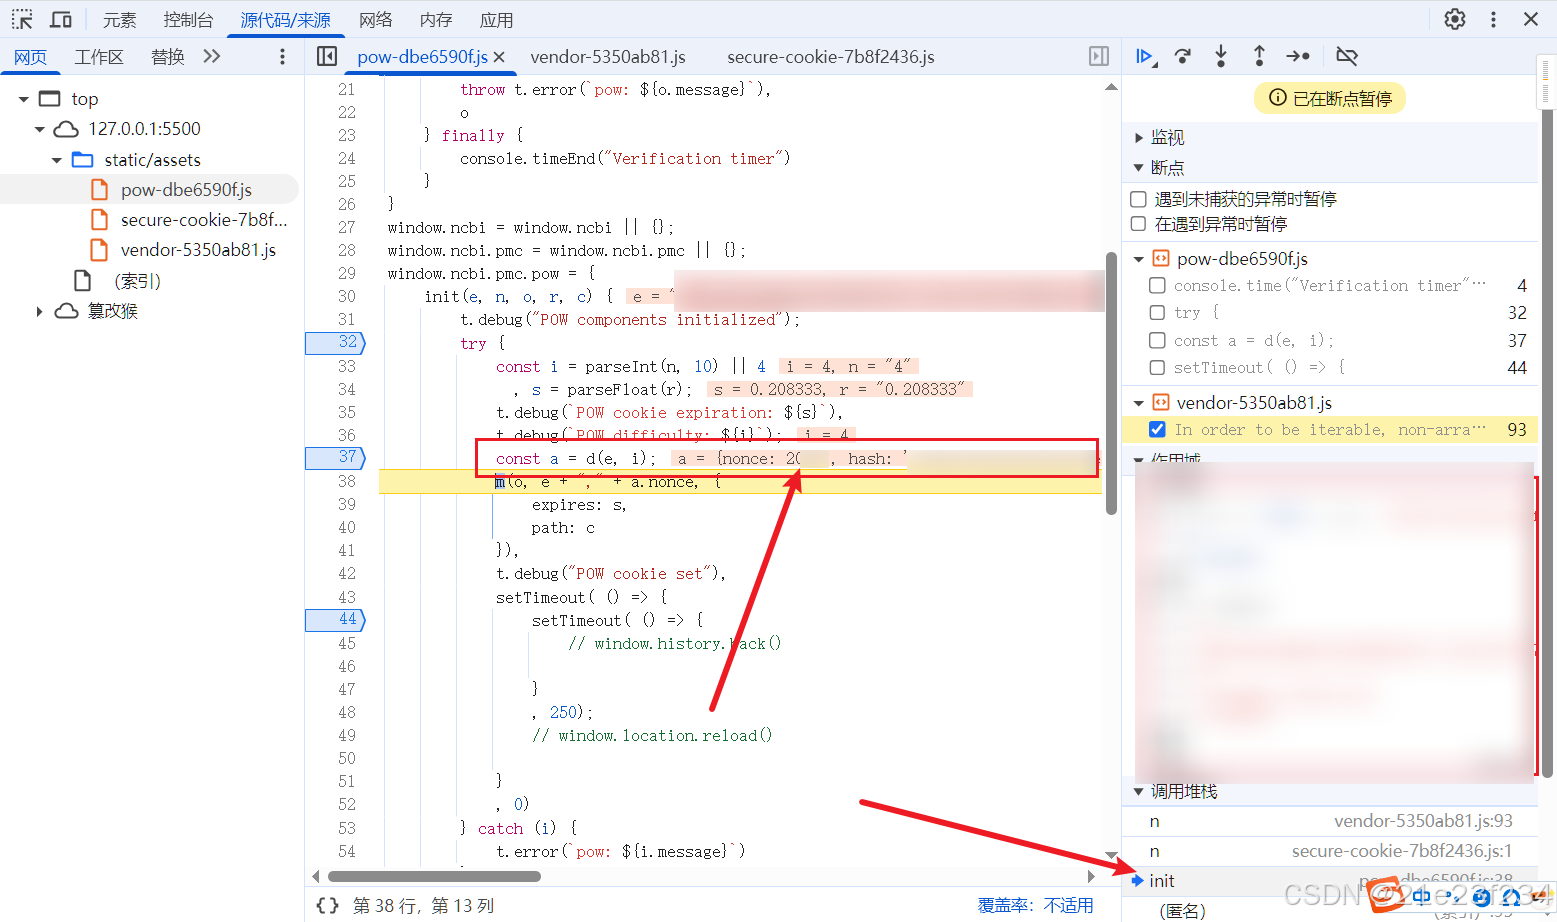Activate the inspect element picker icon

click(x=22, y=19)
